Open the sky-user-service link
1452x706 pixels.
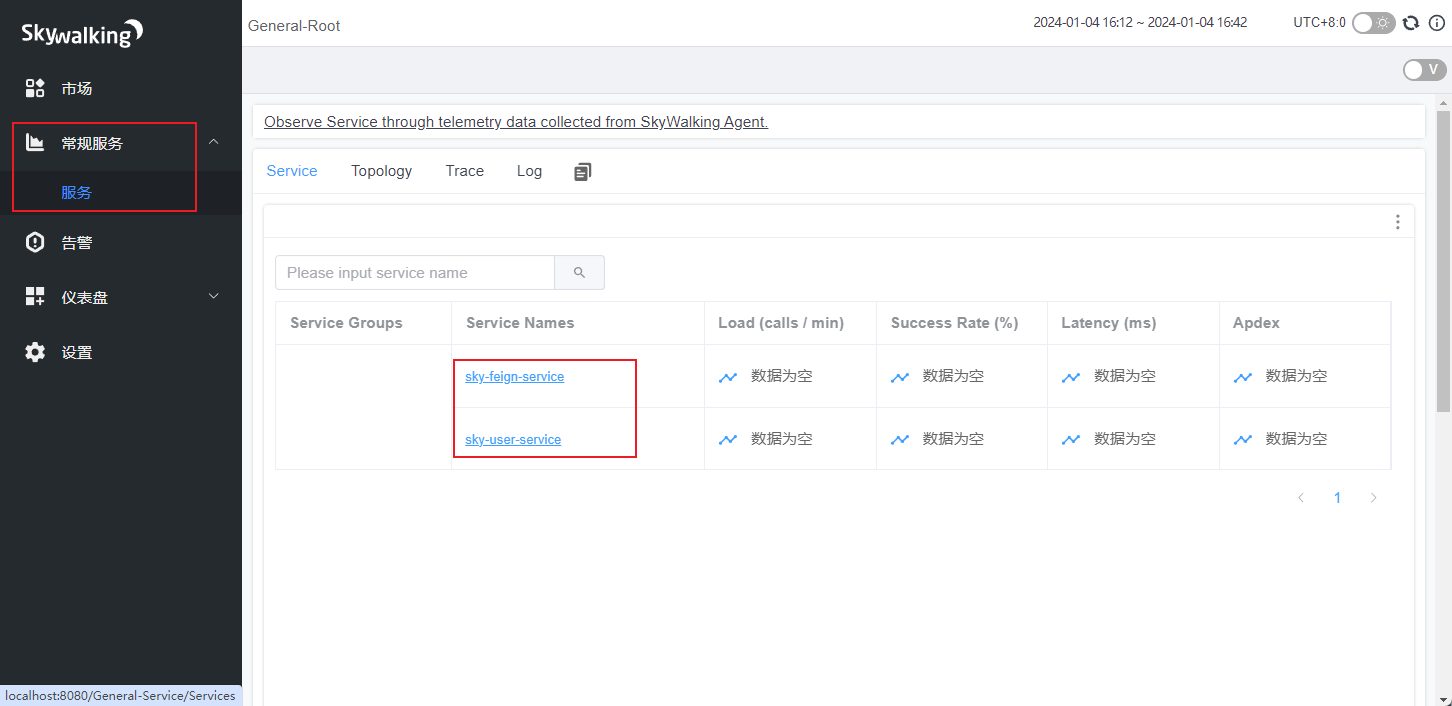(513, 440)
